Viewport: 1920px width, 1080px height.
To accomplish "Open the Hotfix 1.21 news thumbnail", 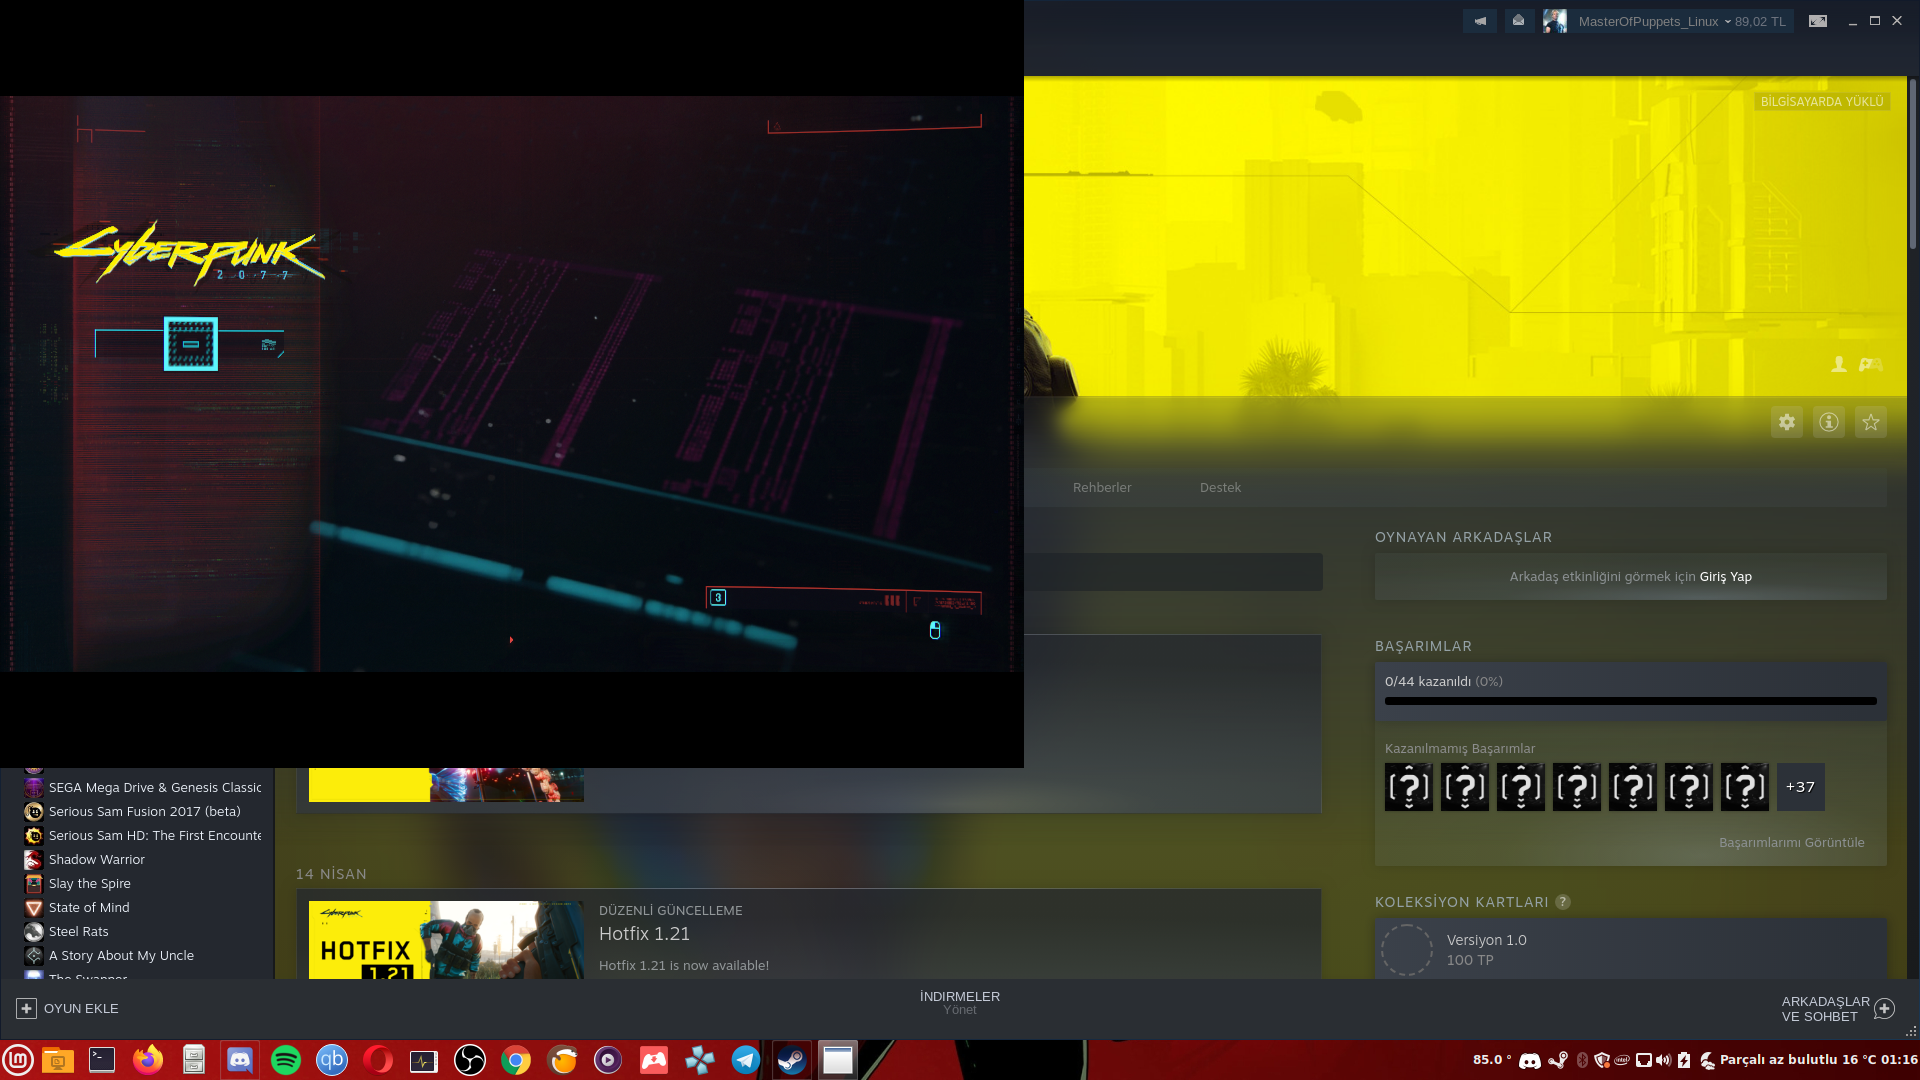I will click(x=446, y=940).
